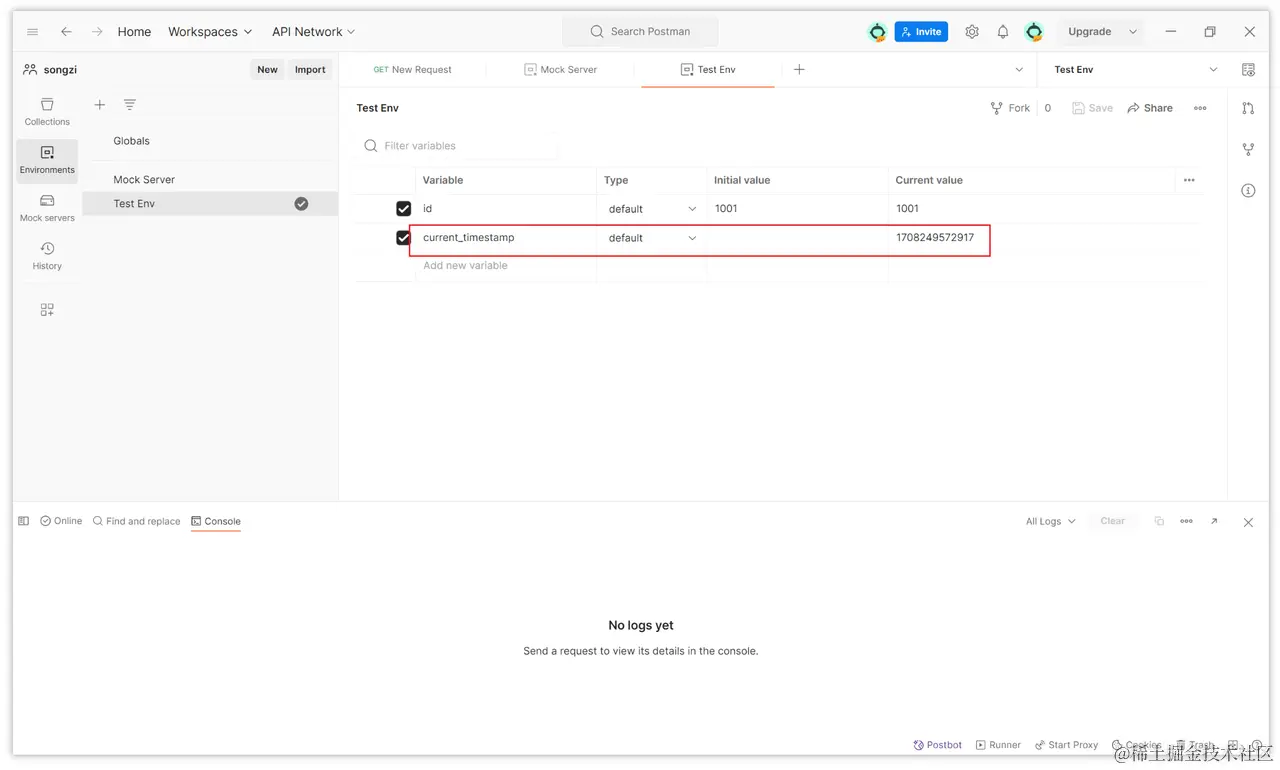
Task: Open Settings gear icon
Action: (972, 32)
